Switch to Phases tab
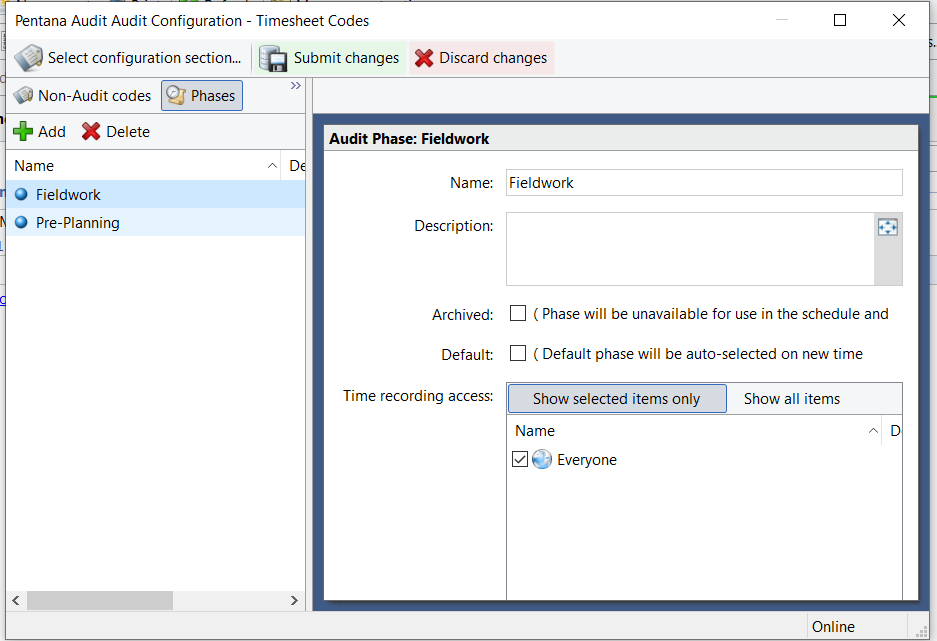937x641 pixels. 202,96
